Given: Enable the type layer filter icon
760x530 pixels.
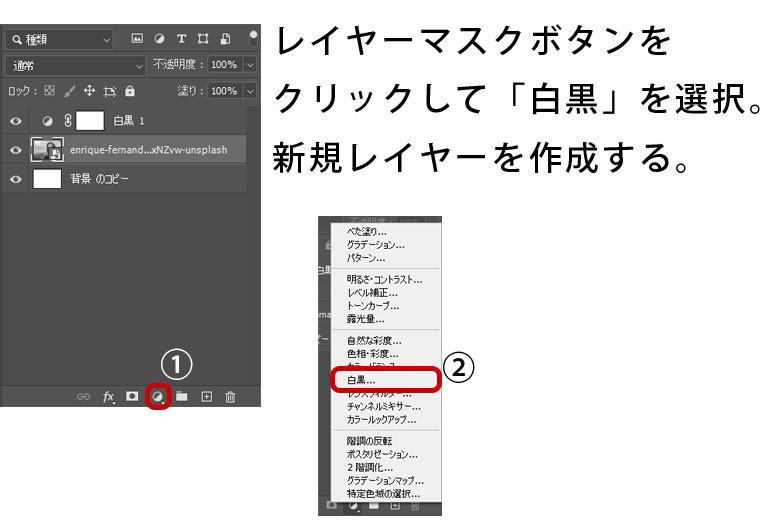Looking at the screenshot, I should 181,39.
